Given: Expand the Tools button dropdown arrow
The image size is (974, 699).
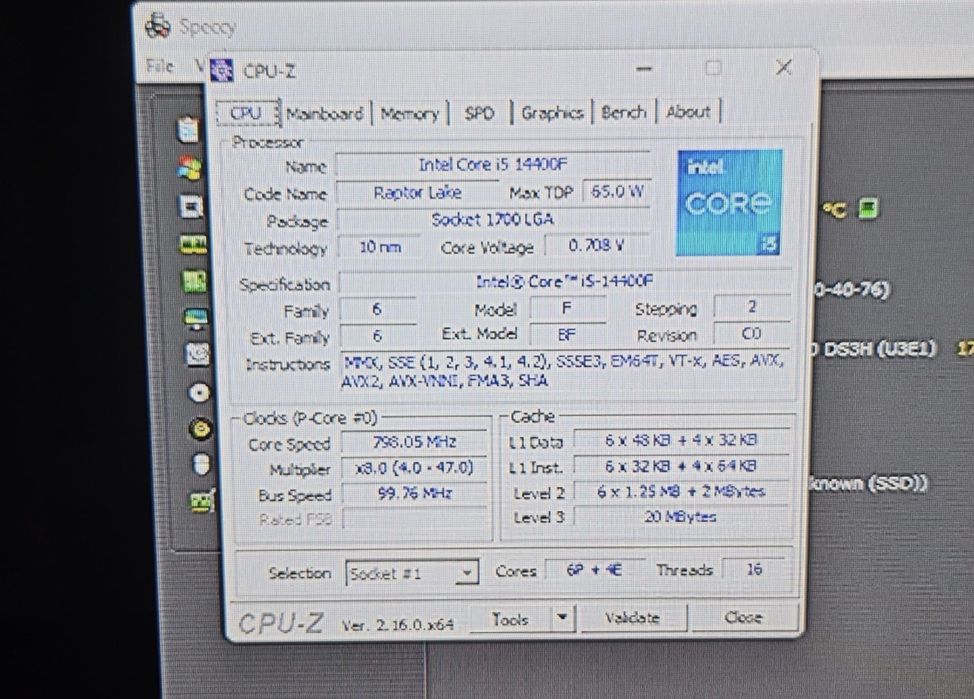Looking at the screenshot, I should [562, 618].
